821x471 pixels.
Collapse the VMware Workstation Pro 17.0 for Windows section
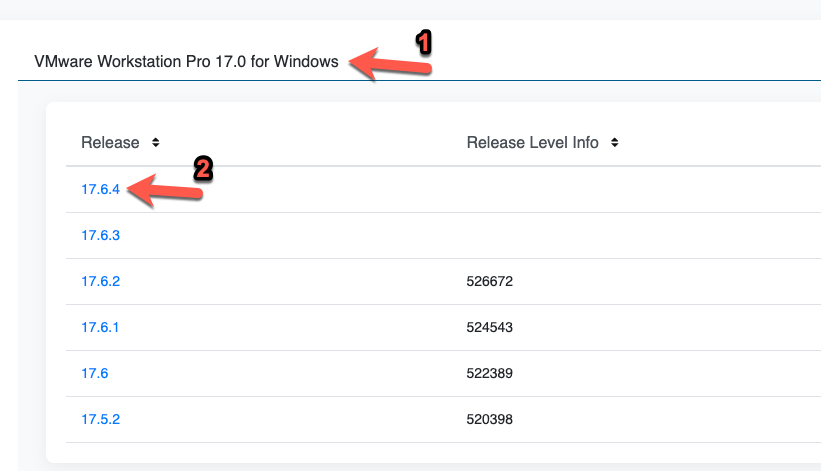coord(185,61)
